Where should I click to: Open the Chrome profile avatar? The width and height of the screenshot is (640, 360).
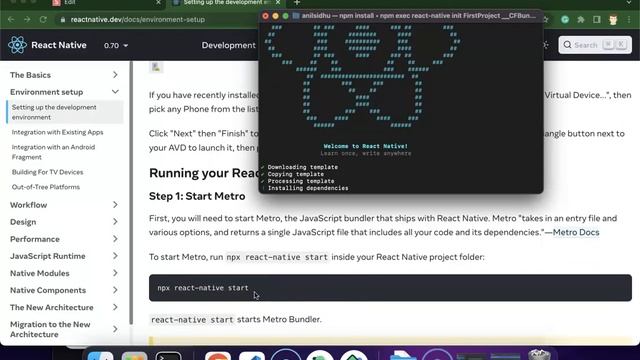point(613,19)
